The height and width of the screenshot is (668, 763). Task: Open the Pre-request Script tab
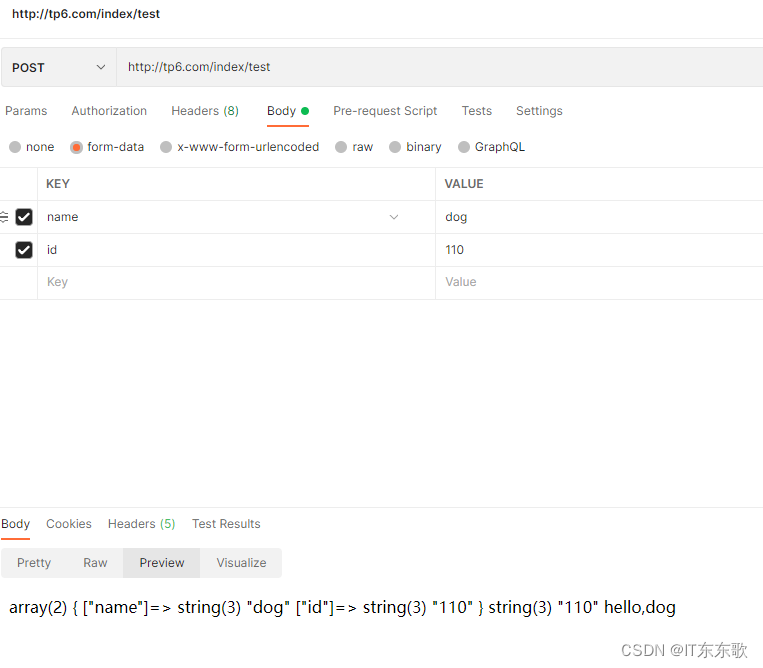point(385,111)
